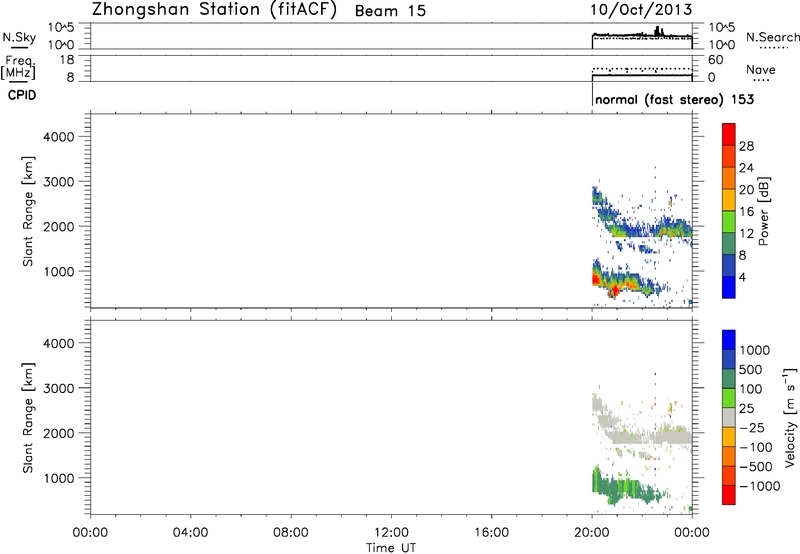This screenshot has height=554, width=800.
Task: Select the '500' label on Velocity colorbar
Action: (x=751, y=369)
